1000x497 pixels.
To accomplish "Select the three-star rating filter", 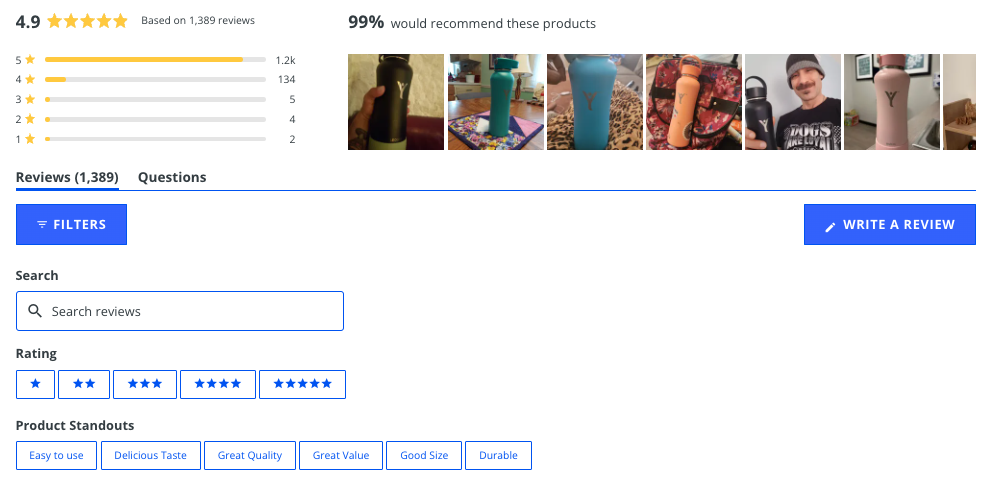I will (x=145, y=384).
